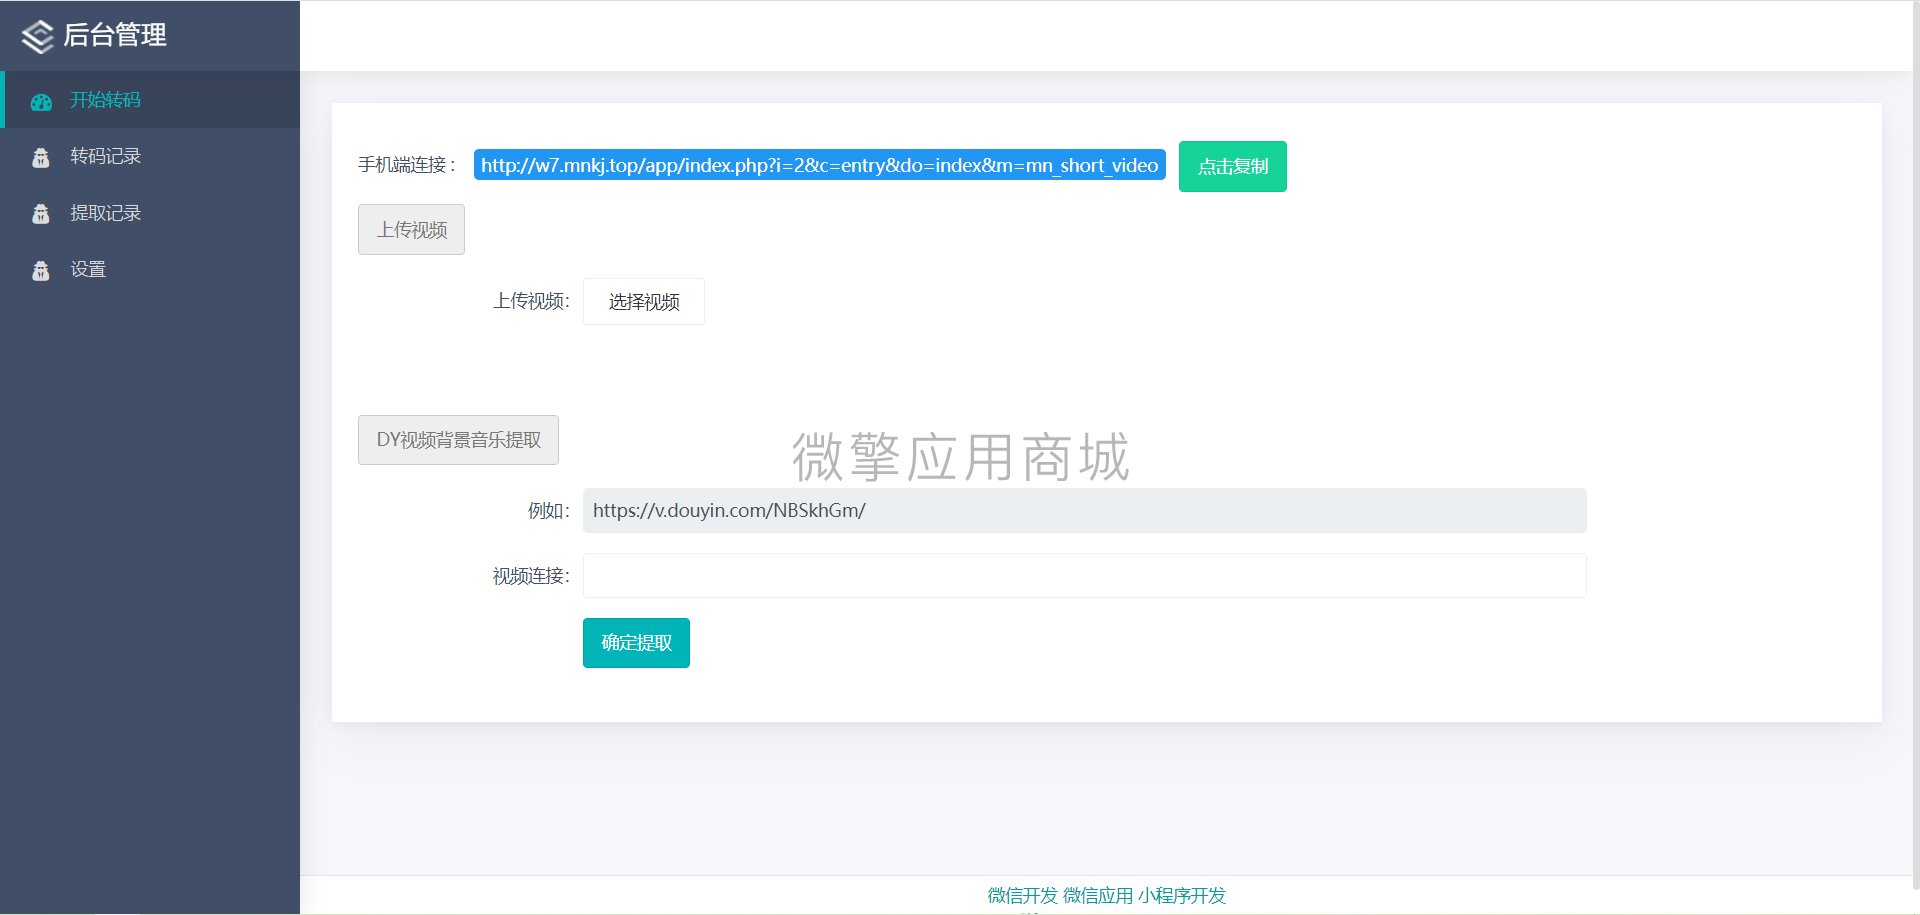Click the 视频连接 input field
The image size is (1920, 915).
[x=1084, y=576]
